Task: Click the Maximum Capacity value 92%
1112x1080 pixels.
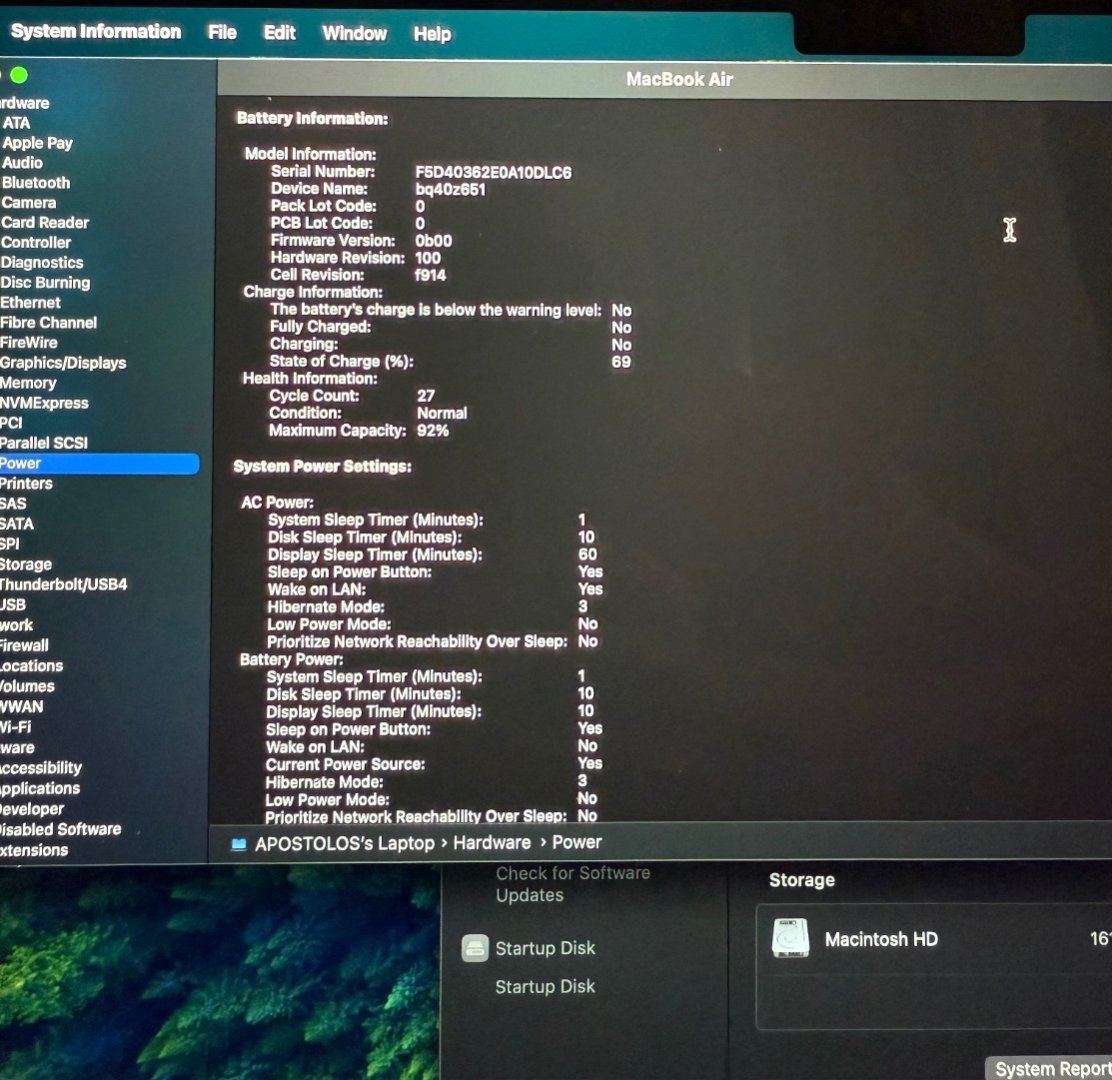Action: pos(433,430)
